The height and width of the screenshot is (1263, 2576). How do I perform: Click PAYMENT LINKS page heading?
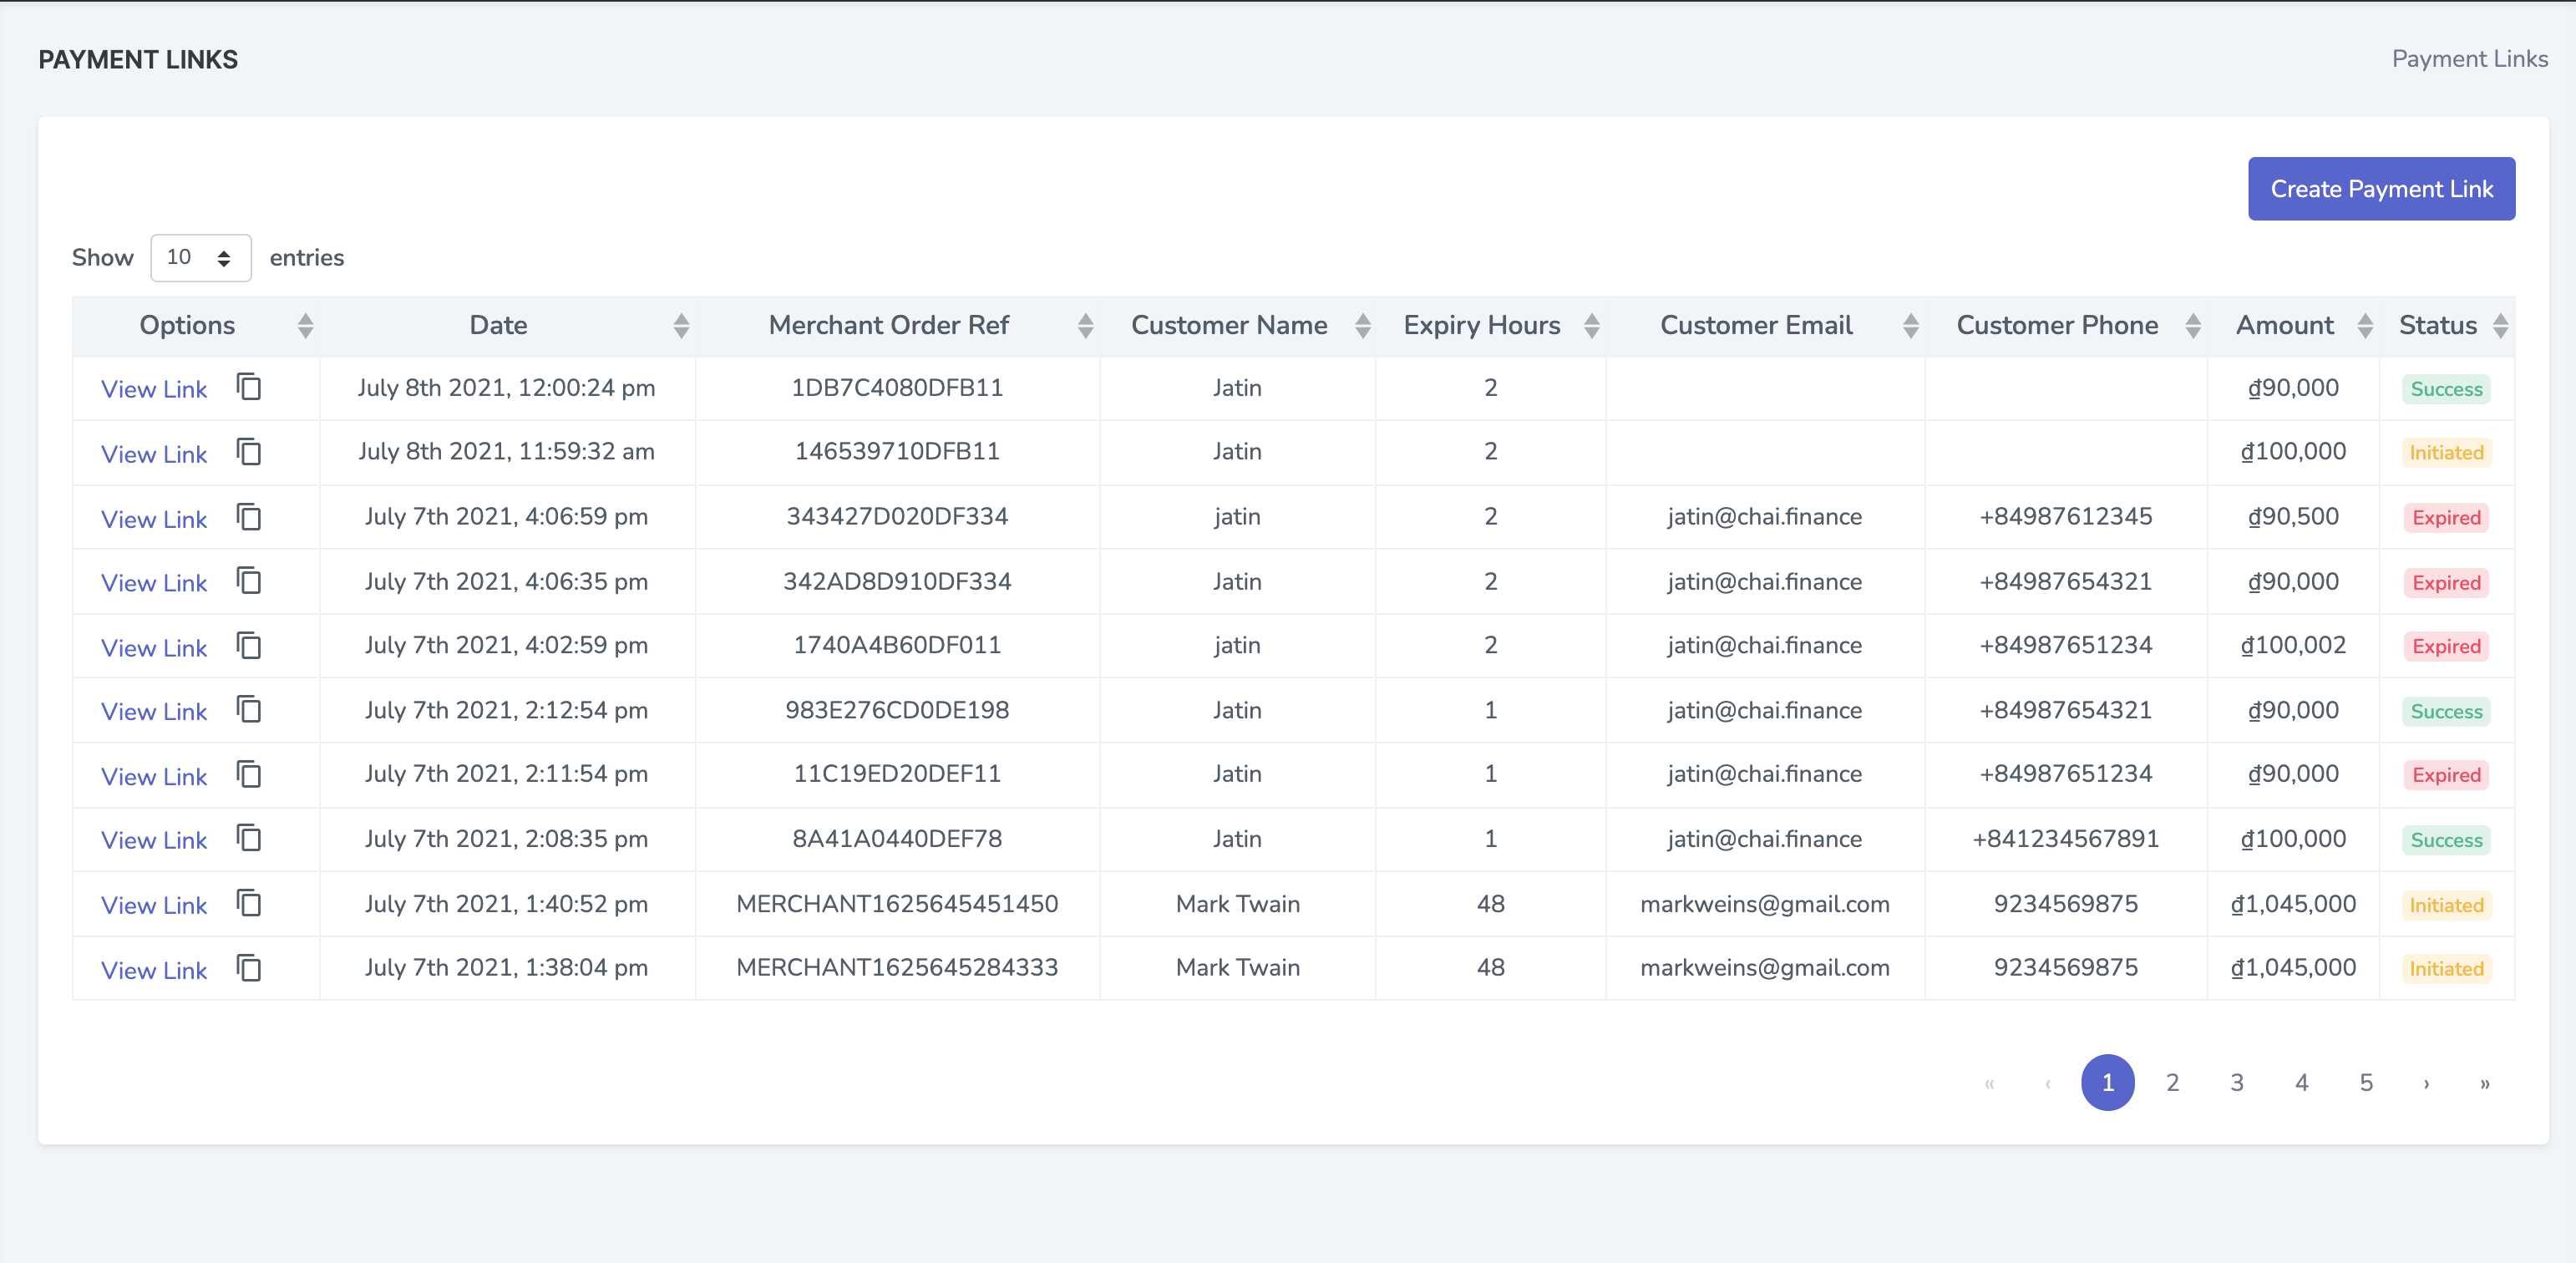pos(138,60)
